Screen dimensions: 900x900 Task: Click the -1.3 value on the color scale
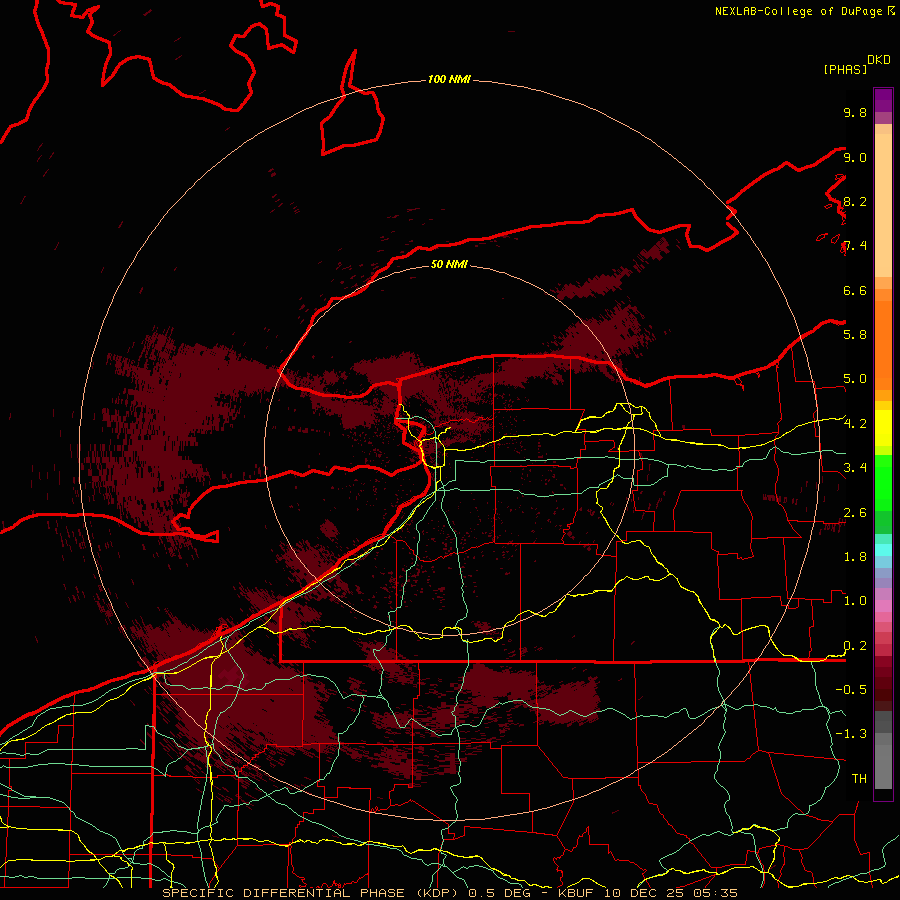pos(851,734)
